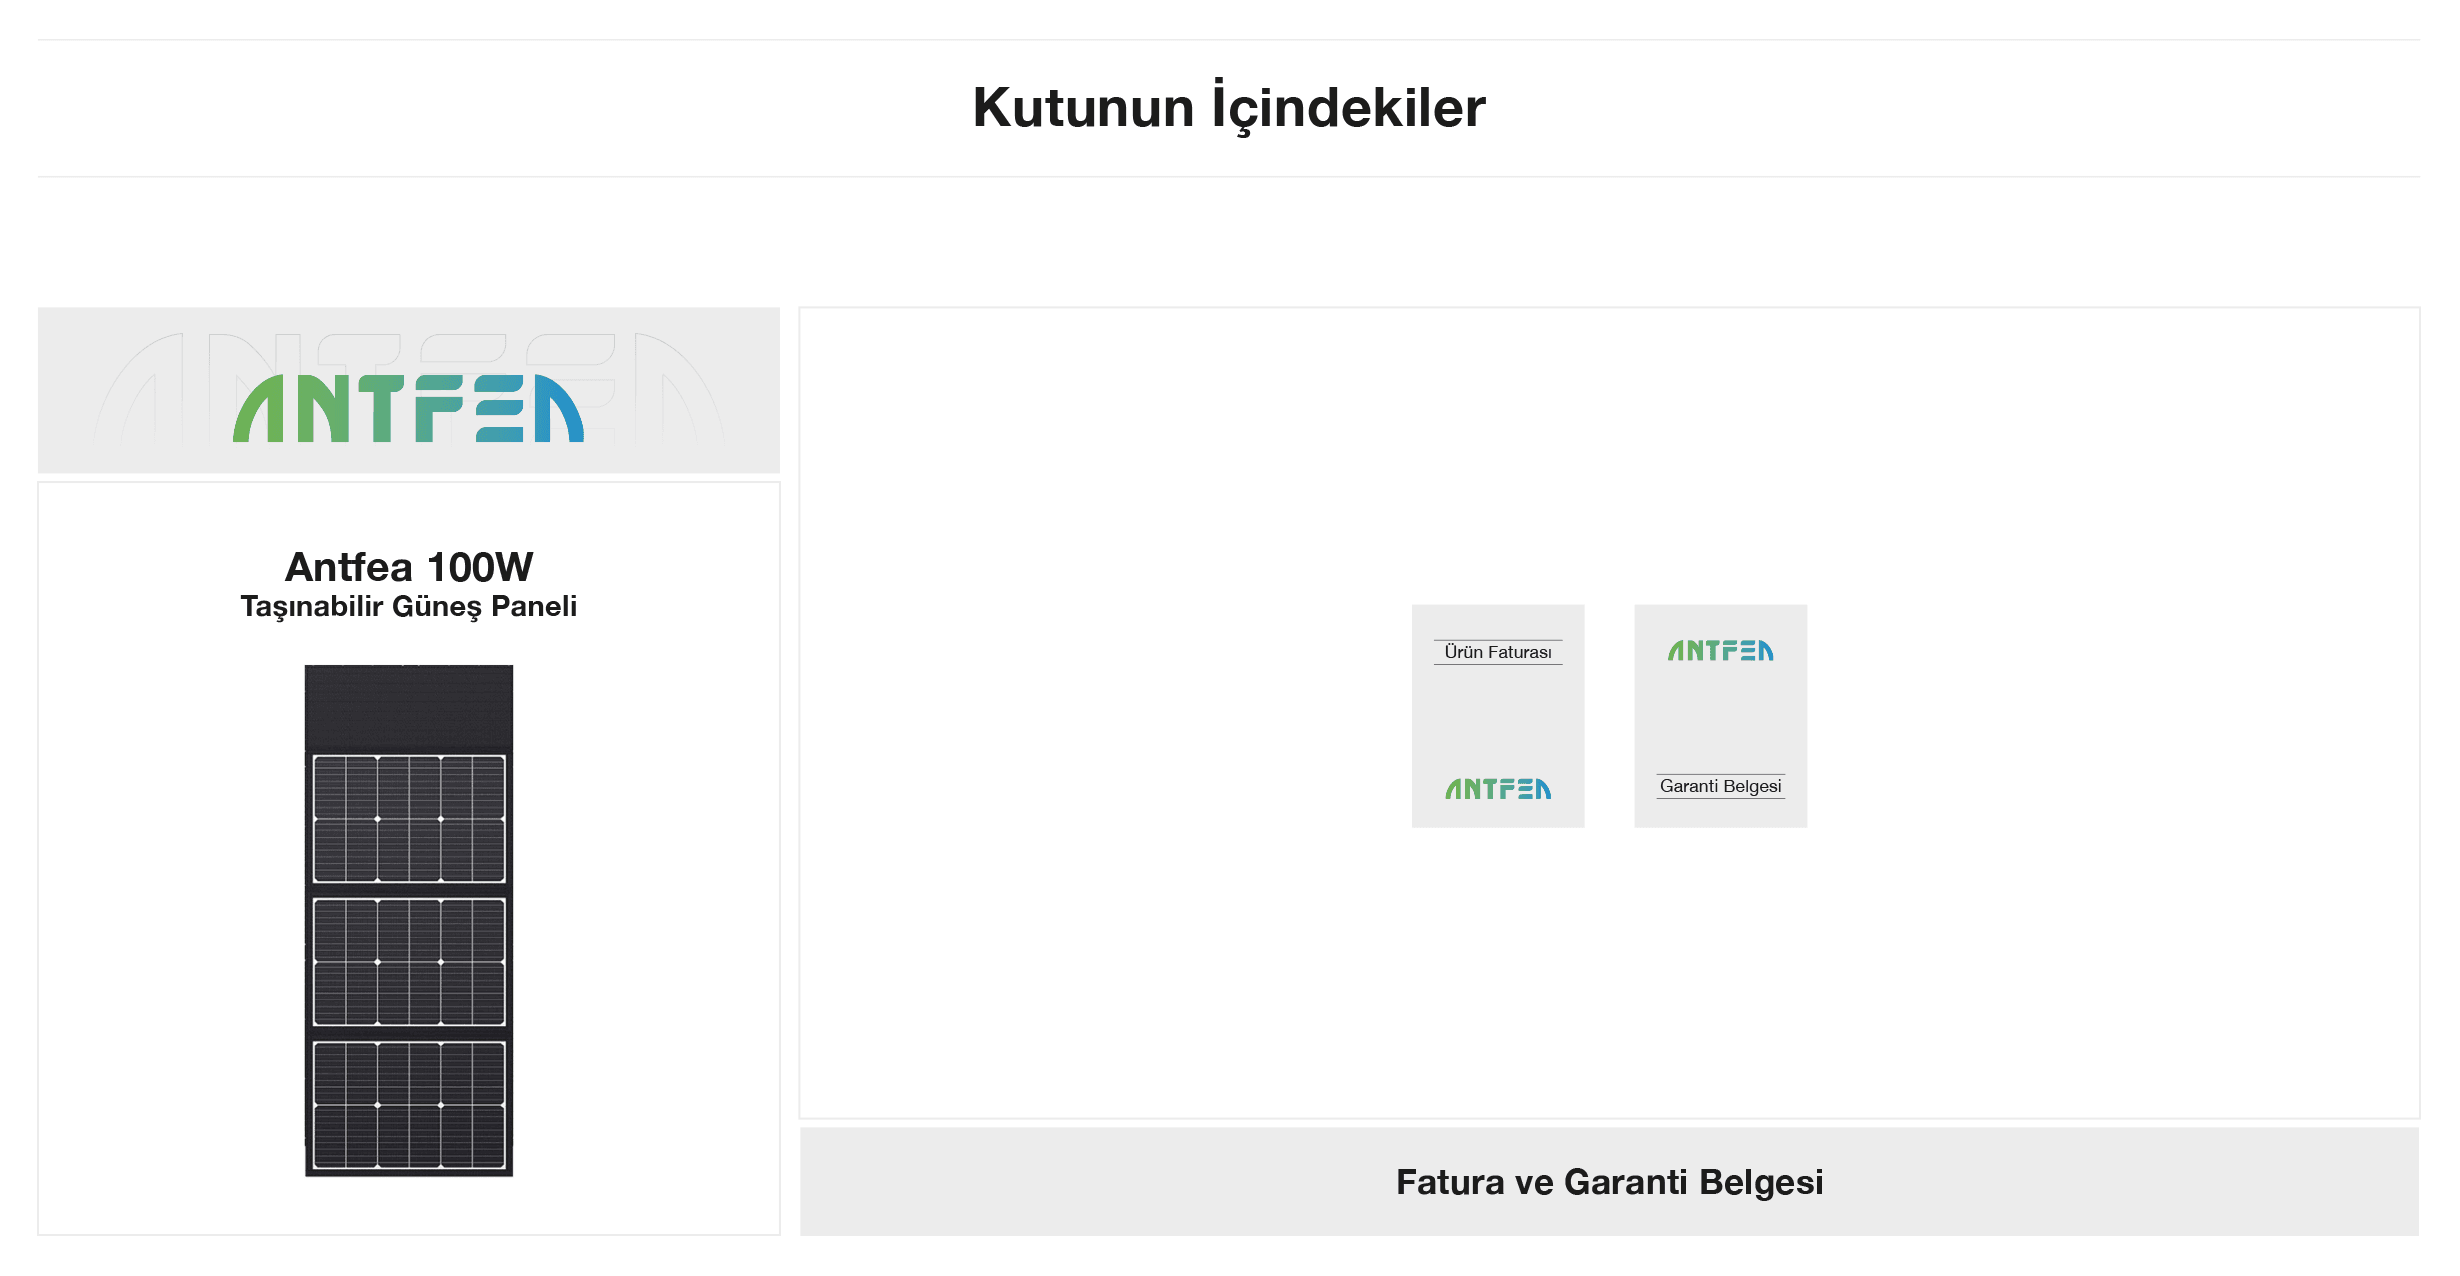Image resolution: width=2460 pixels, height=1276 pixels.
Task: Click the blue final letter of banner logo
Action: (559, 408)
